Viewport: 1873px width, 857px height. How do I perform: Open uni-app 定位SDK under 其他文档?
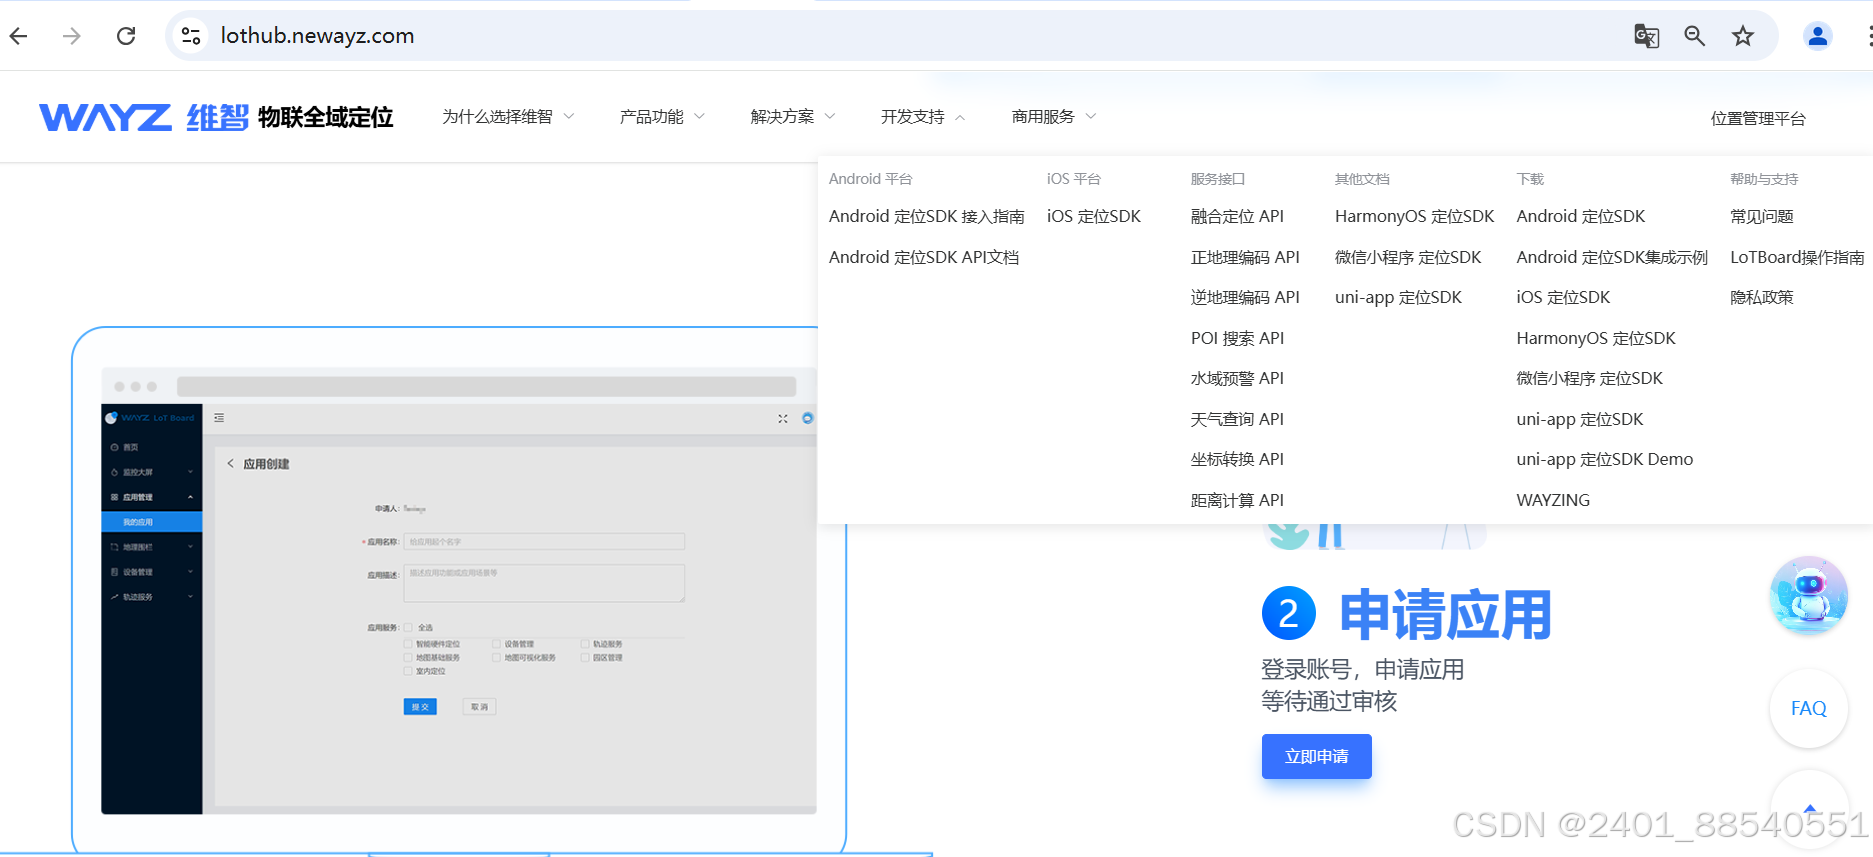coord(1398,297)
